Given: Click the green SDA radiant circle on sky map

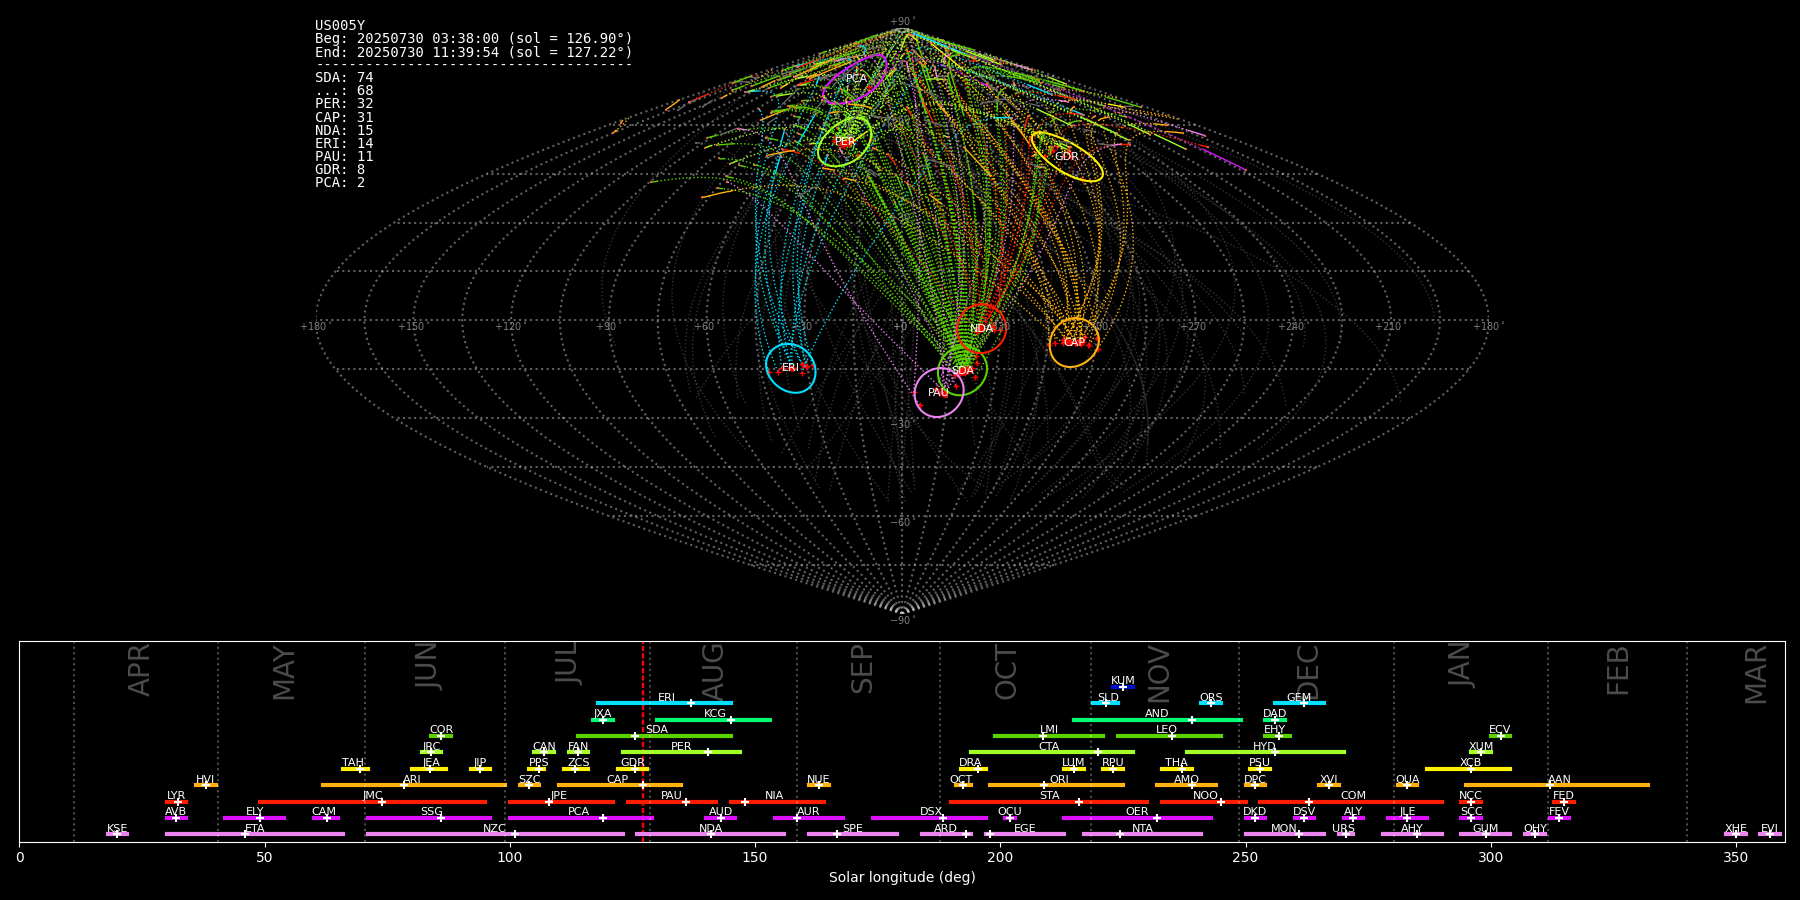Looking at the screenshot, I should [962, 371].
